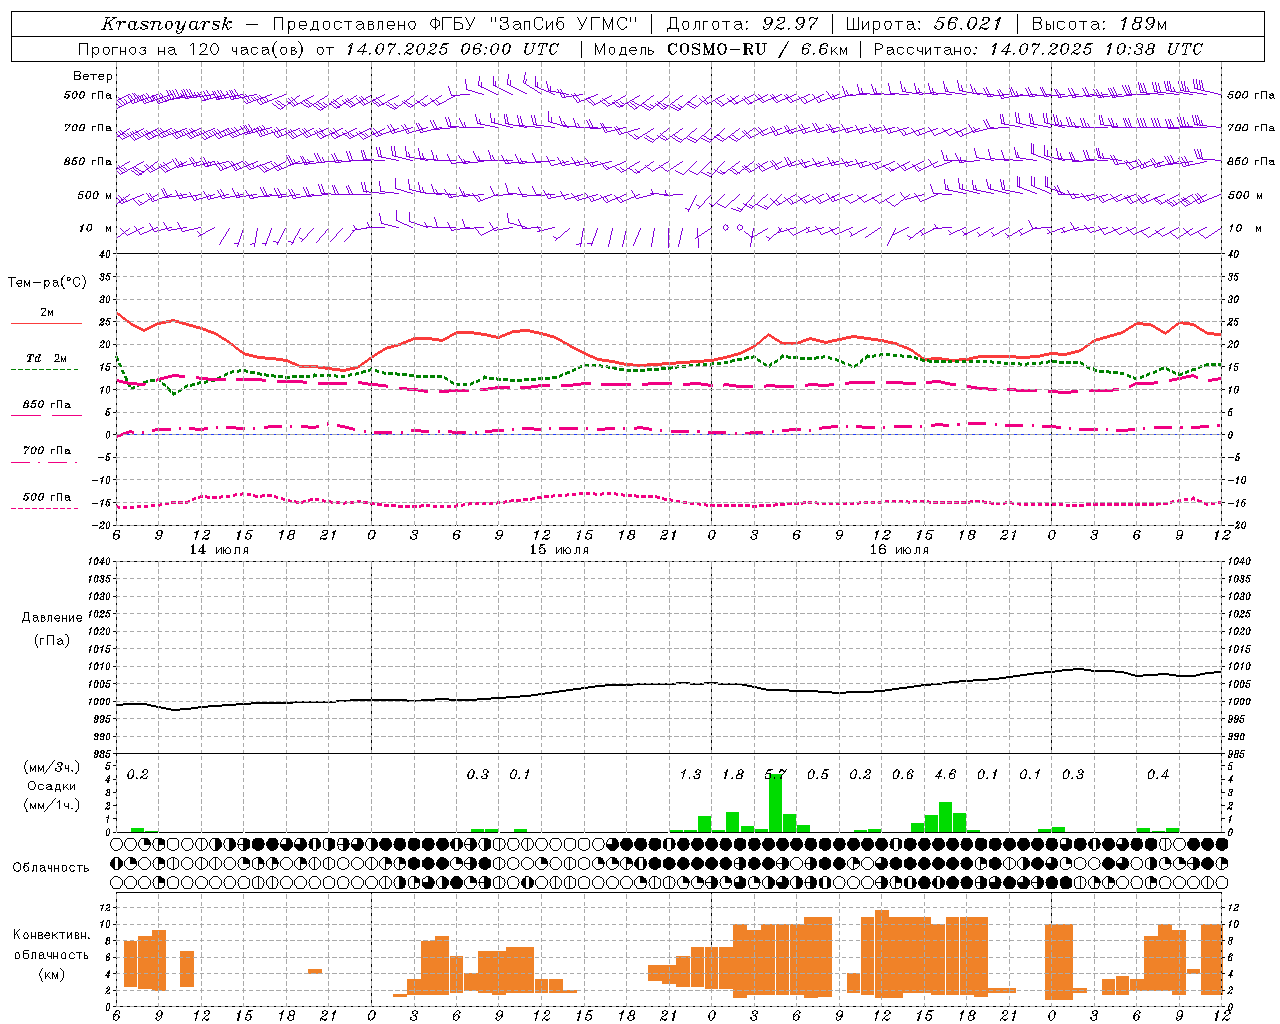Click the "Осадки" precipitation label

click(52, 786)
